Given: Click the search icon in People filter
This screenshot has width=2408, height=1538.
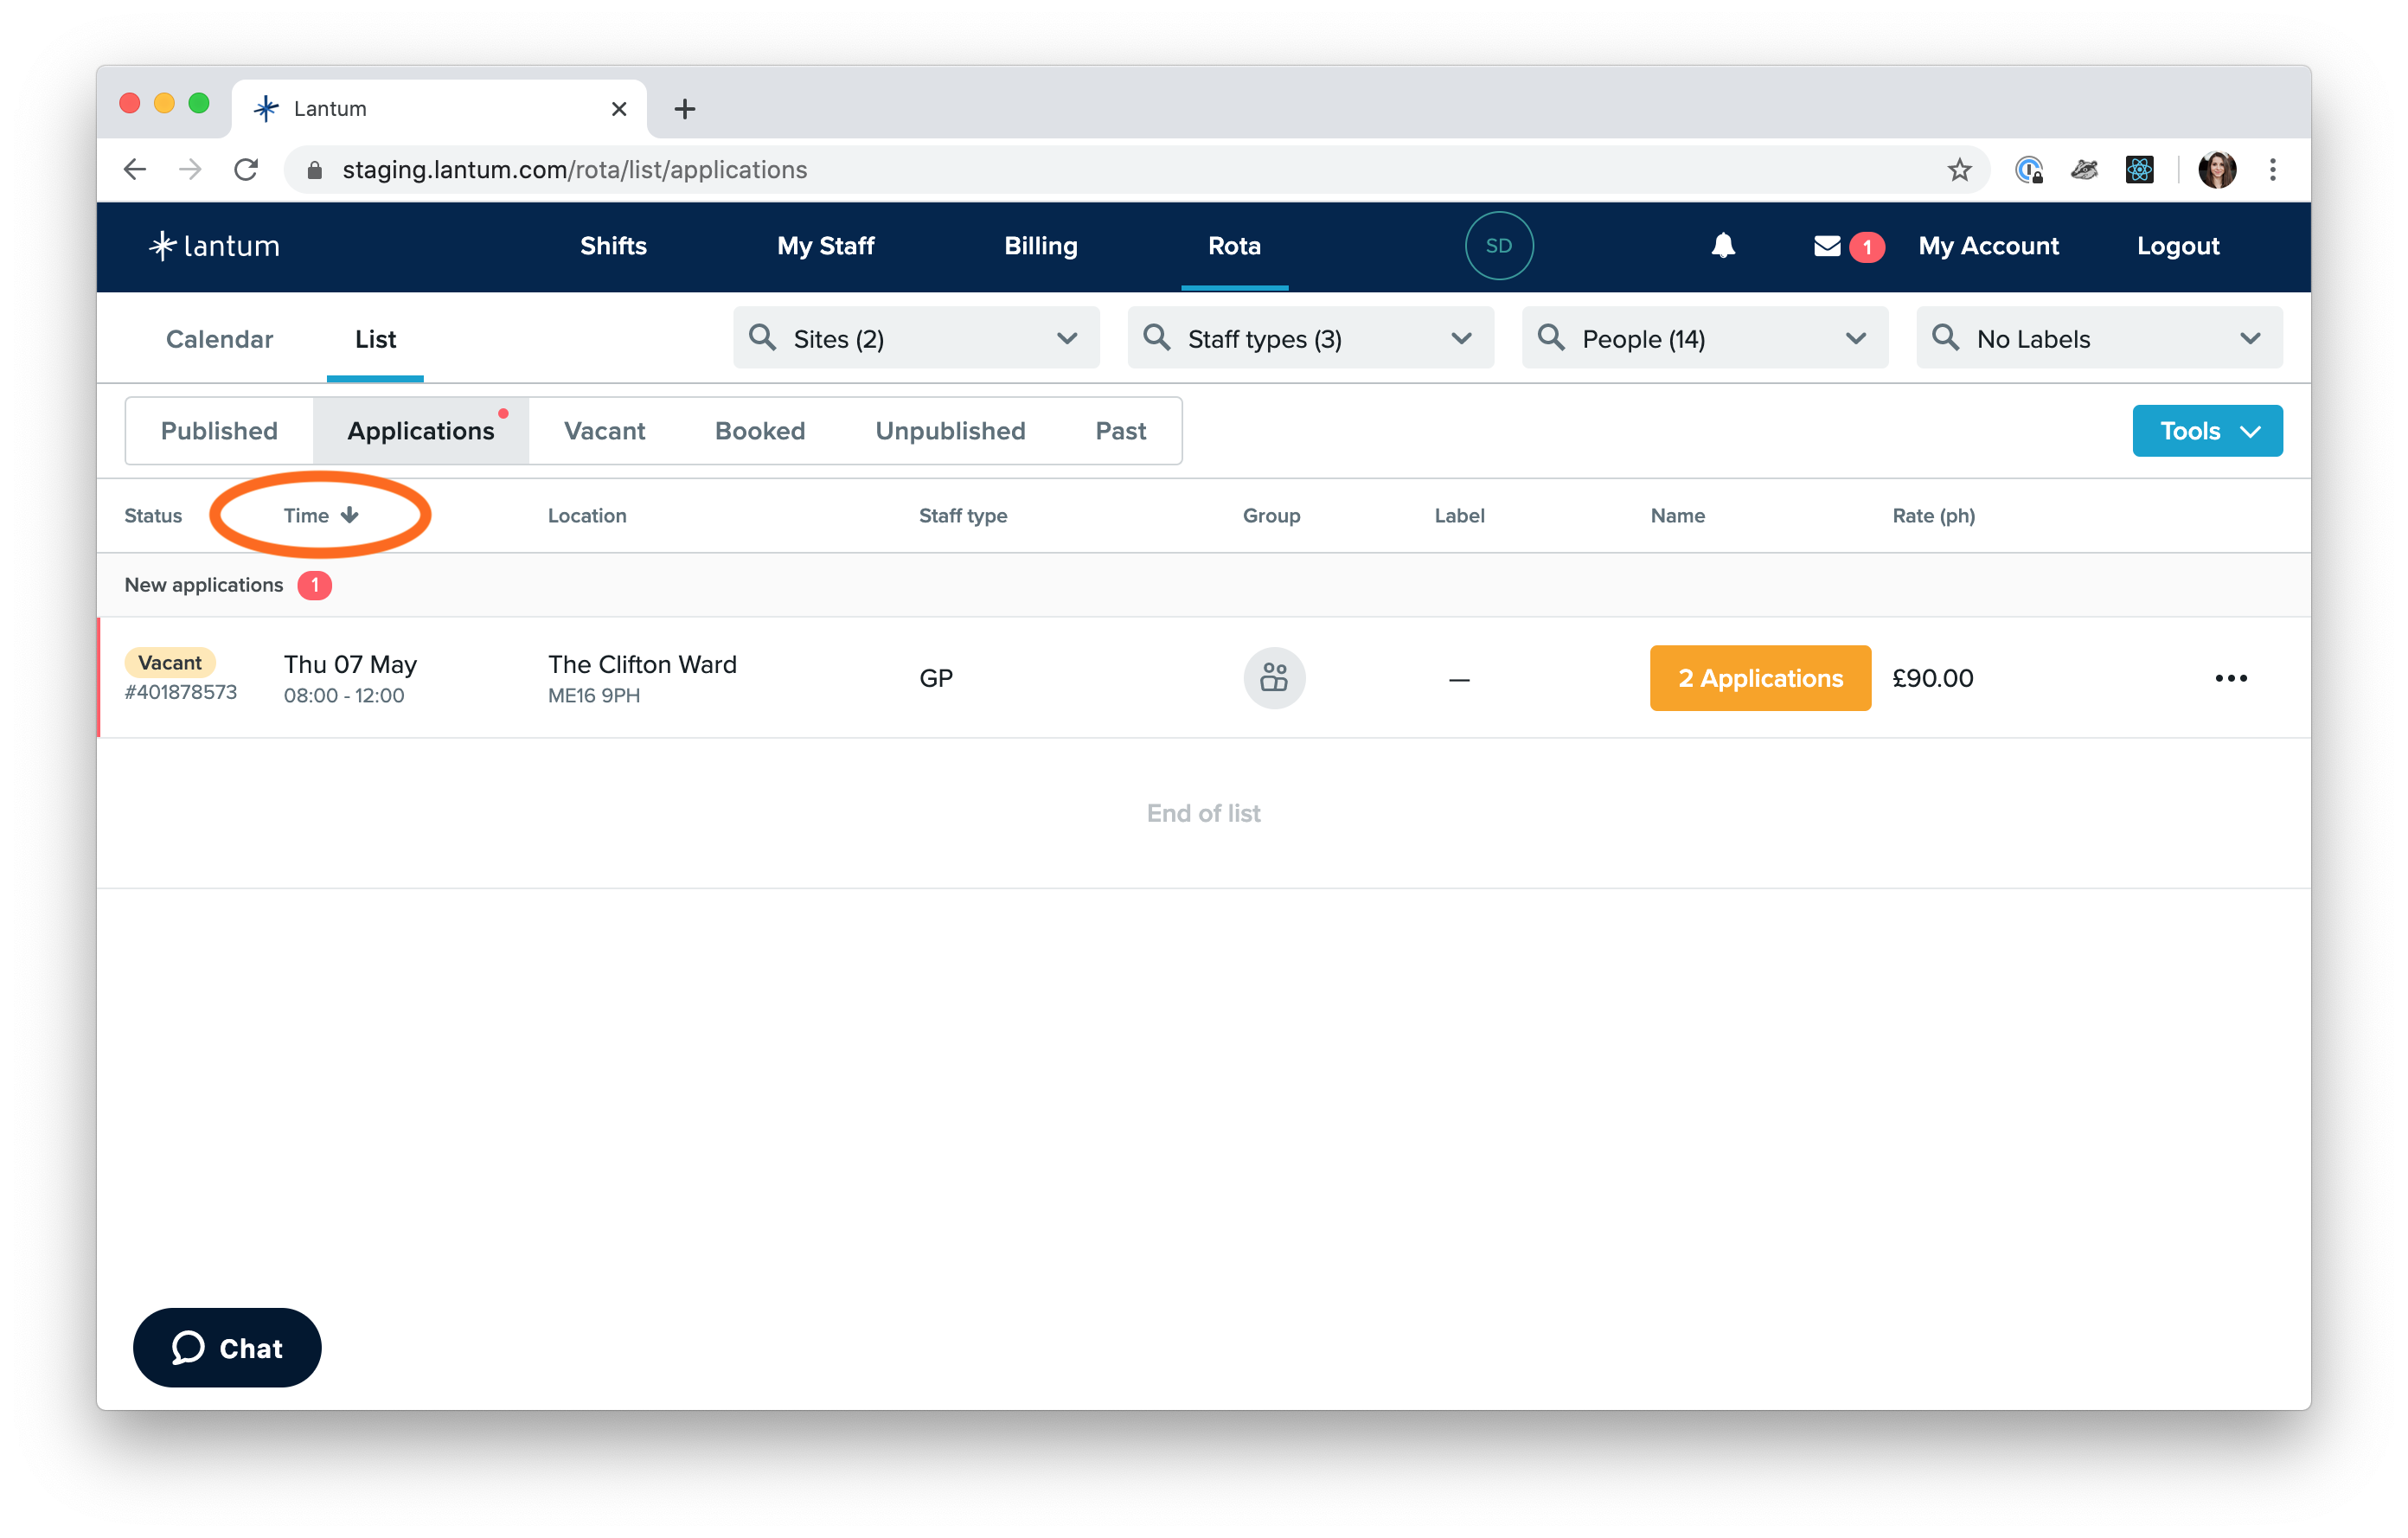Looking at the screenshot, I should pos(1551,337).
